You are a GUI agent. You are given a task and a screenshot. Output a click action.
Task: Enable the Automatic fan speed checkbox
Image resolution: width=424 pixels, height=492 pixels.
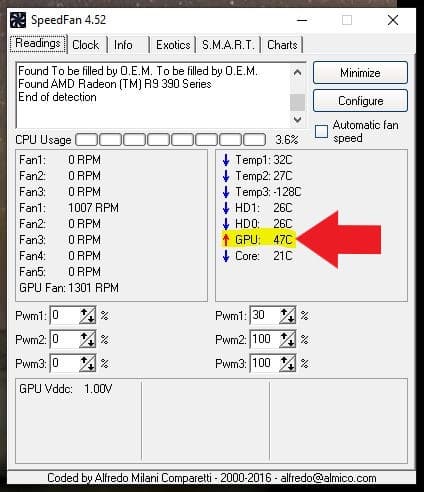[321, 131]
